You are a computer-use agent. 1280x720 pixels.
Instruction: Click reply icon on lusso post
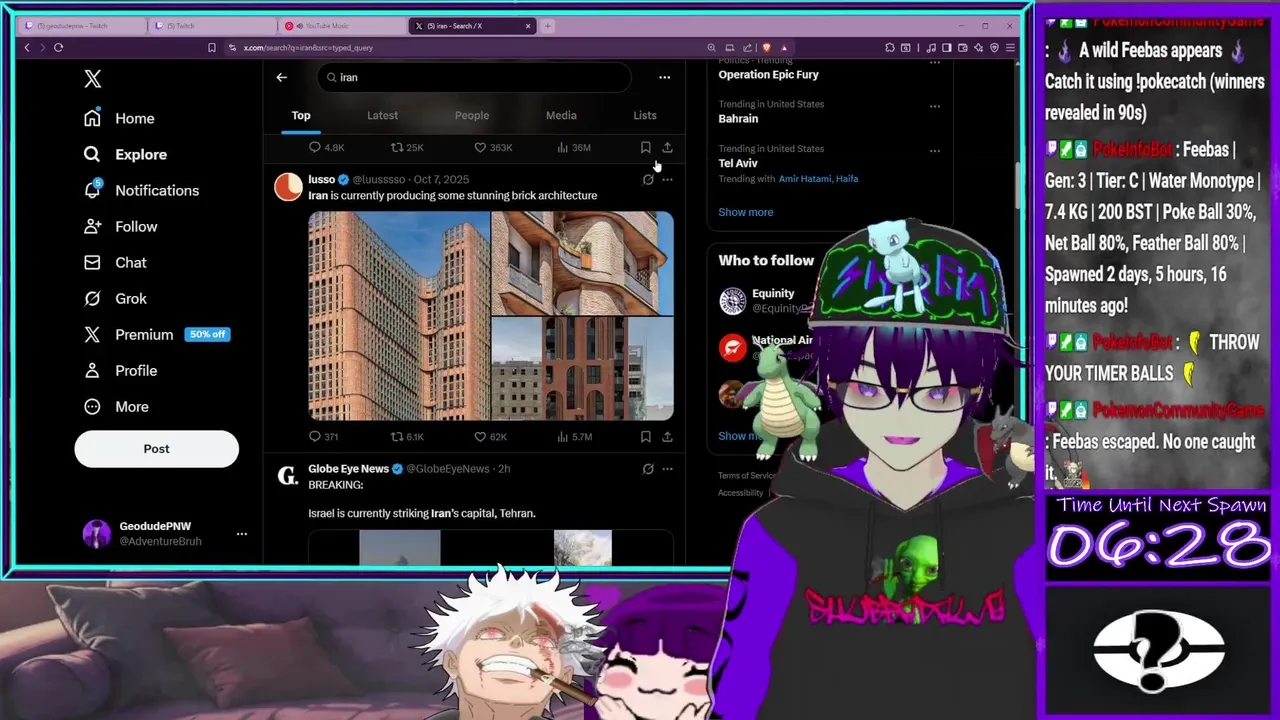(x=315, y=437)
